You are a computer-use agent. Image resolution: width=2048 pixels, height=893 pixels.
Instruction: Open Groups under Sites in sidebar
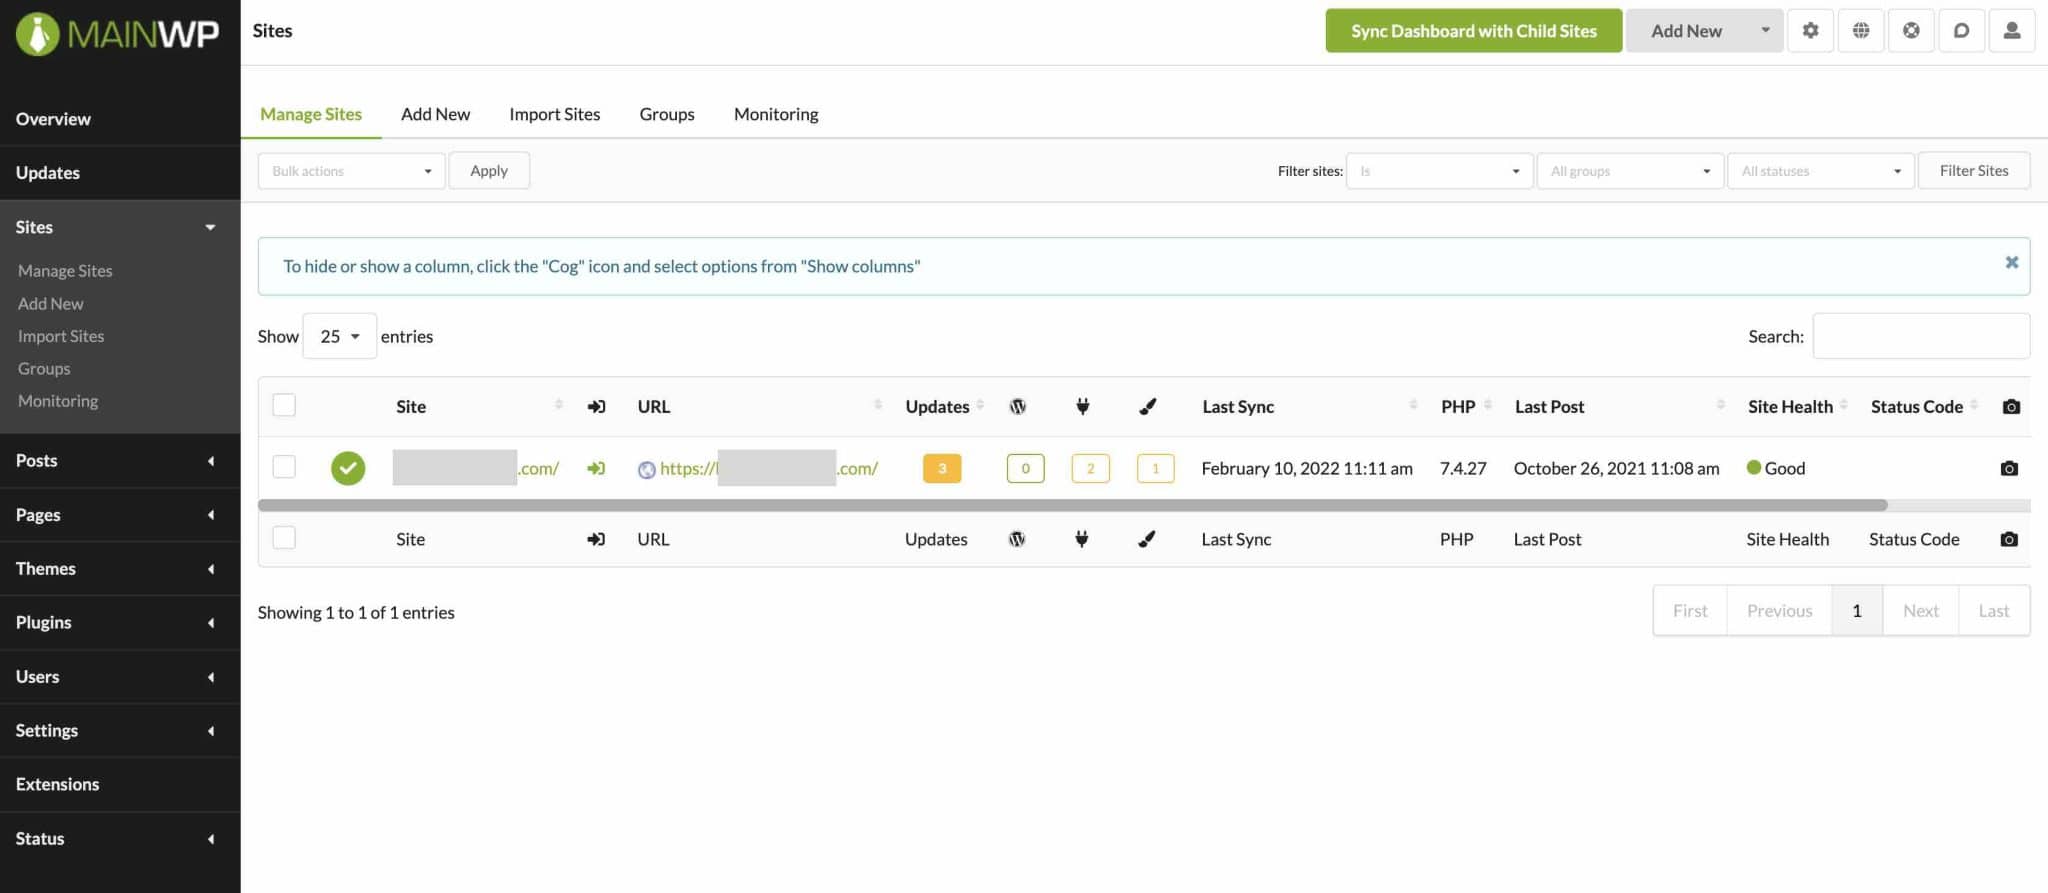click(44, 368)
